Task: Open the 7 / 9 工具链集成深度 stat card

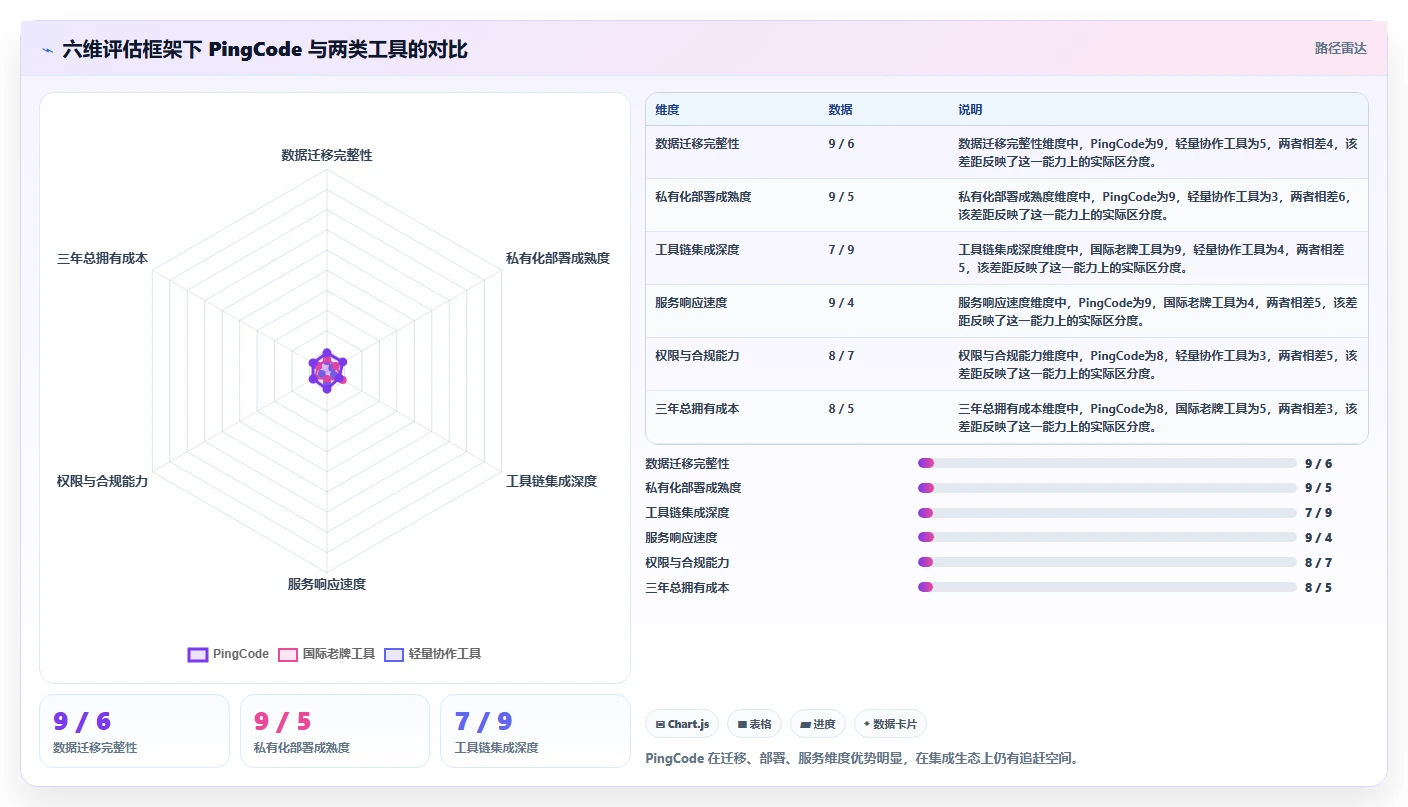Action: click(535, 731)
